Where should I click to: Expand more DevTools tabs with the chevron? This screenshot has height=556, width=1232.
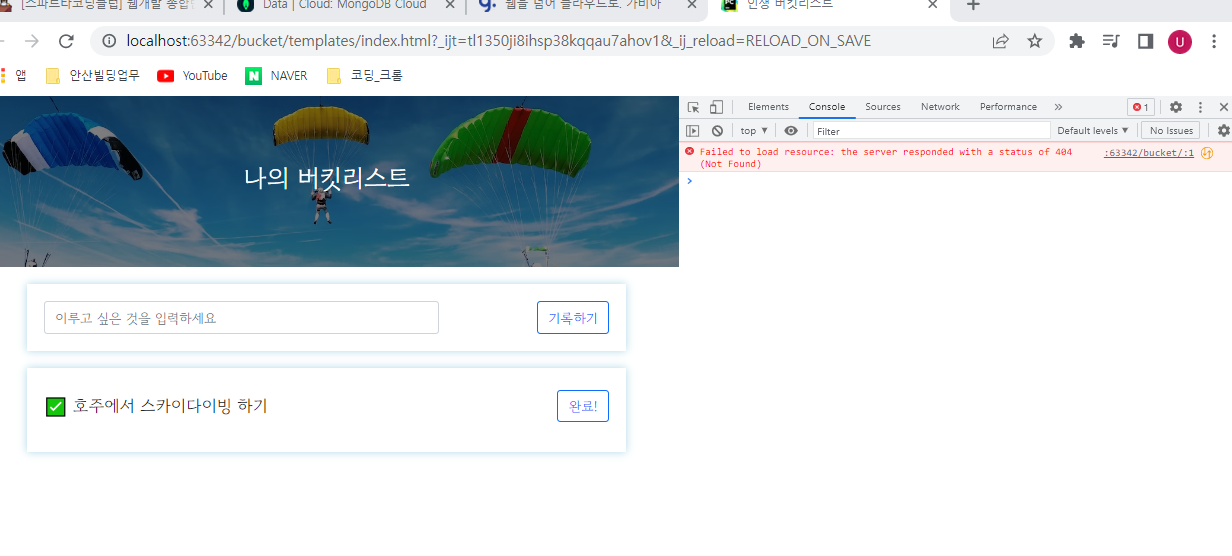[1058, 107]
